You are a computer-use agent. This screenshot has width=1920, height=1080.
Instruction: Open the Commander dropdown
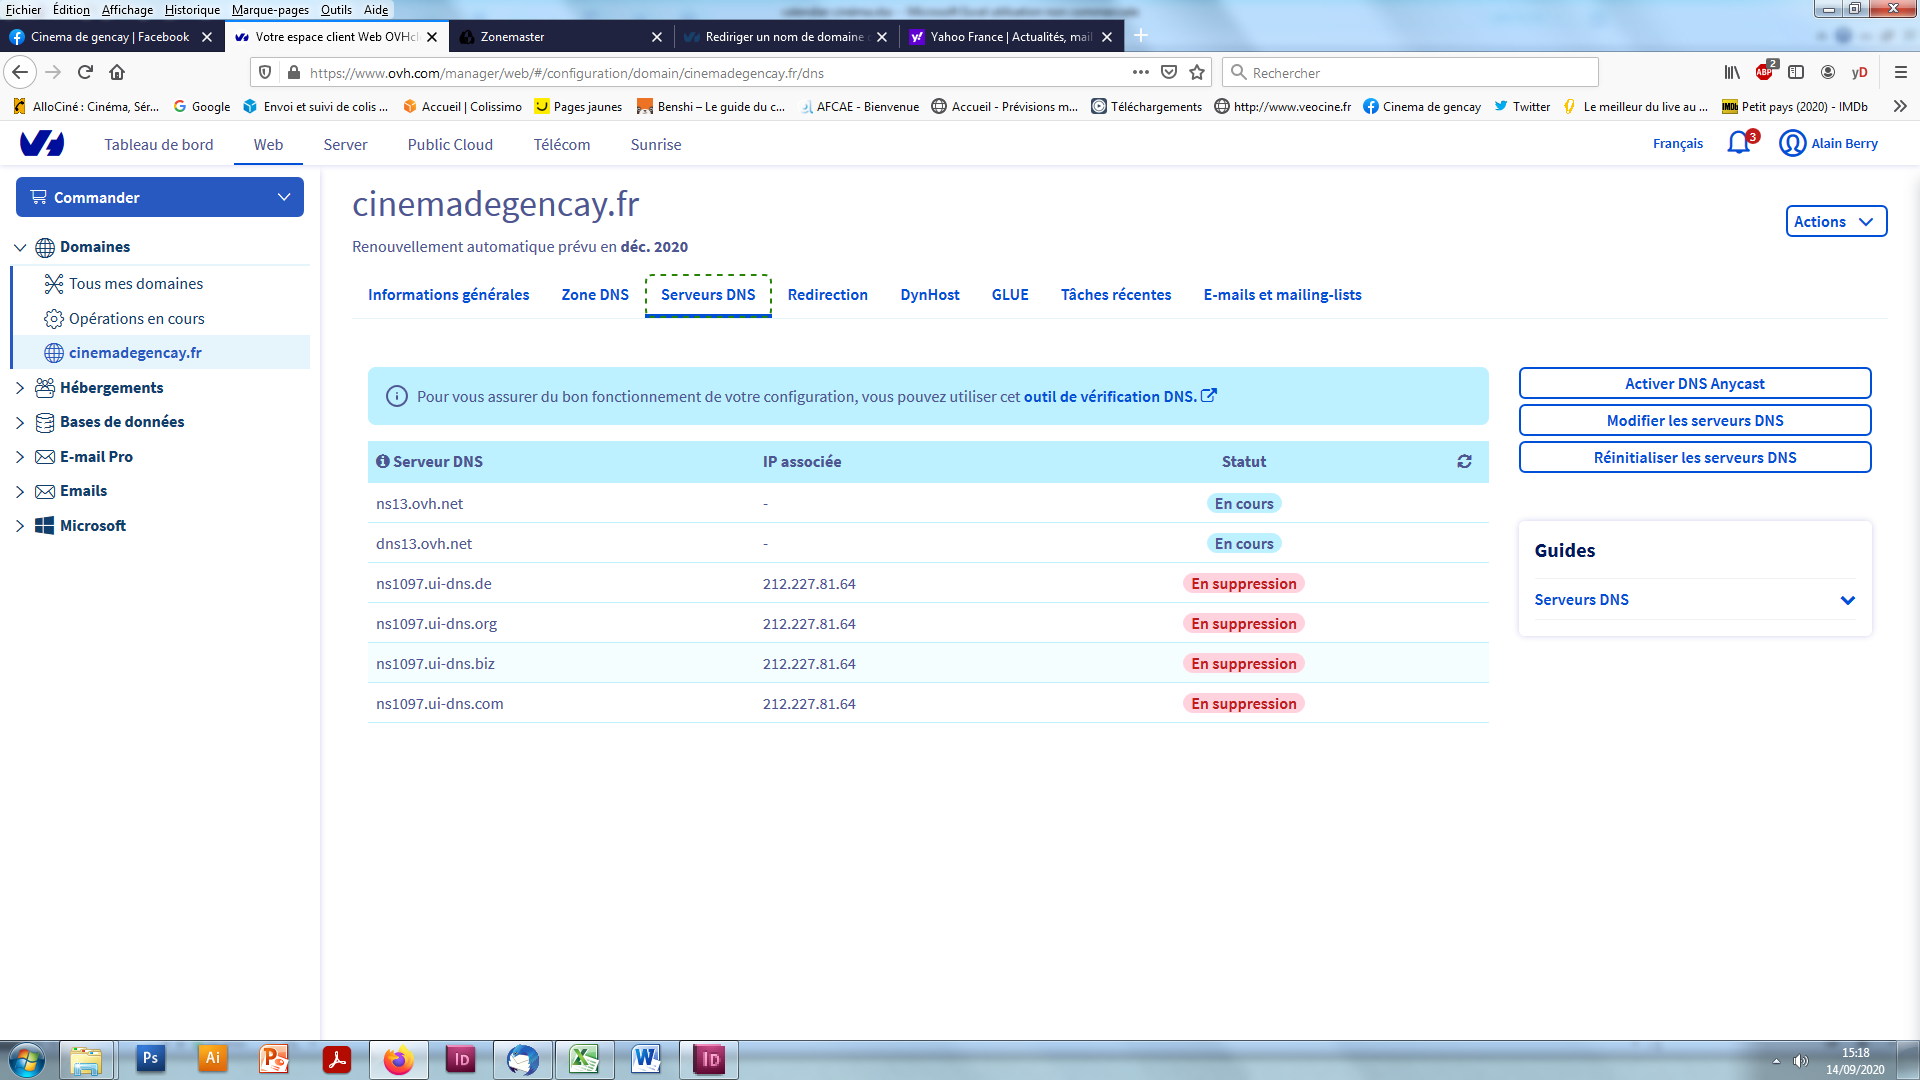(x=160, y=197)
